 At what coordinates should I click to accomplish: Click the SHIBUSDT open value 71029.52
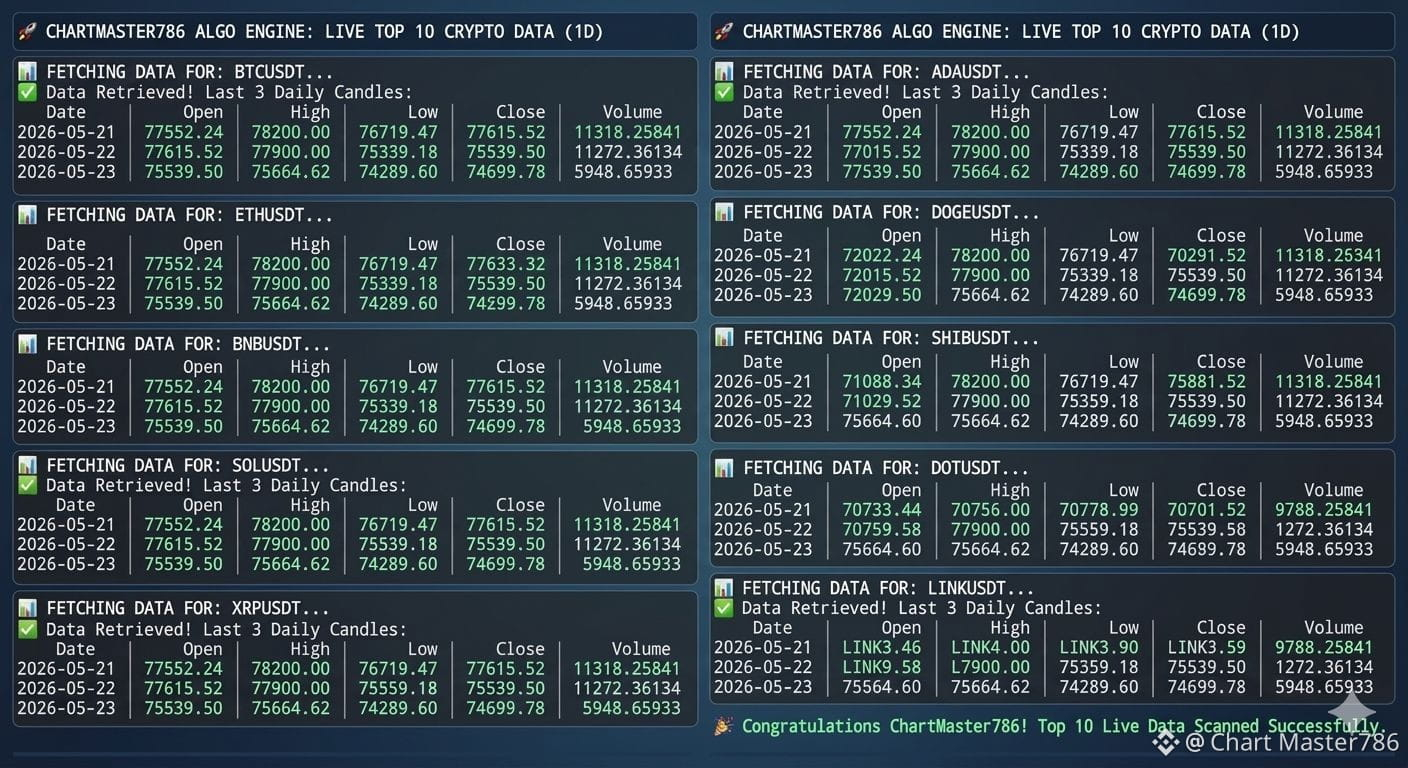click(x=882, y=401)
